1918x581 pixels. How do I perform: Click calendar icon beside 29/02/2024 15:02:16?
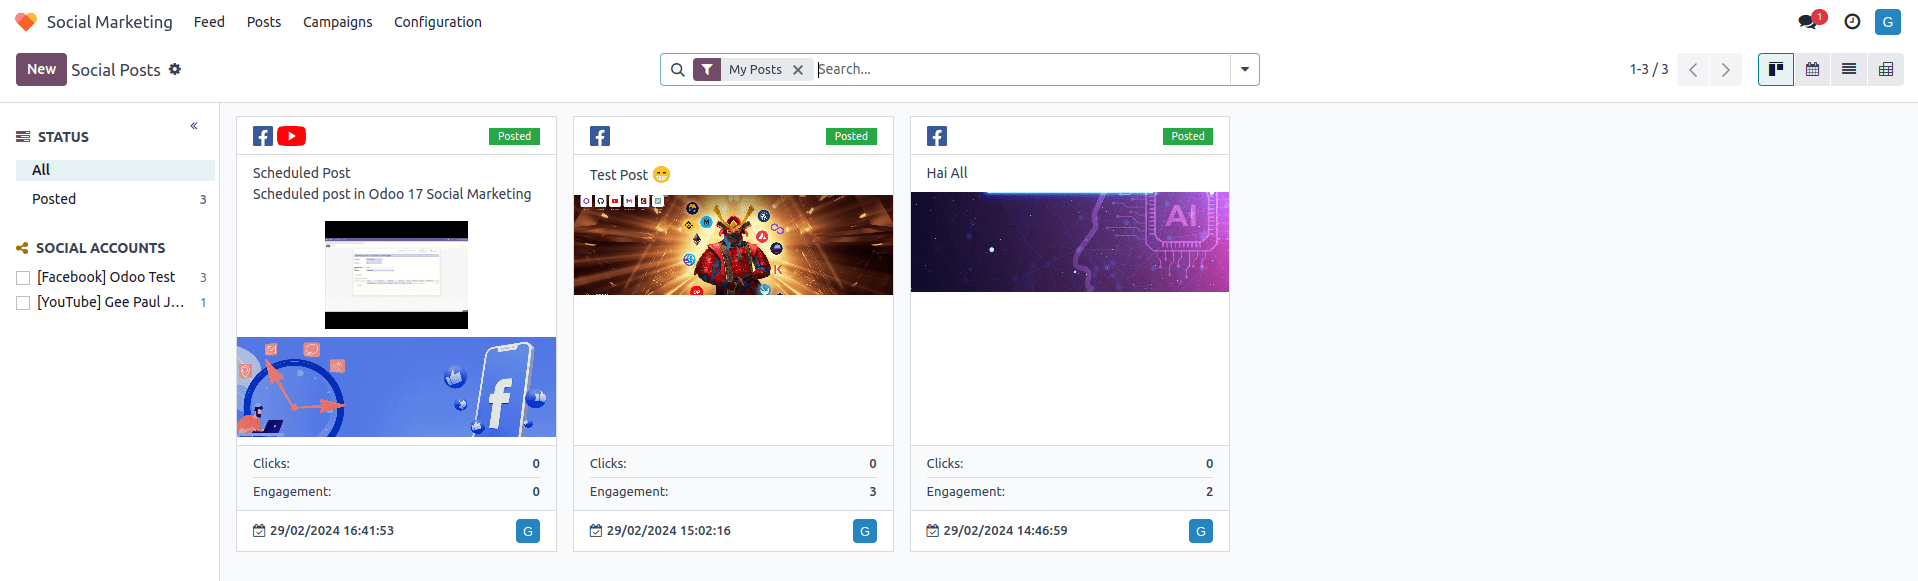coord(596,531)
